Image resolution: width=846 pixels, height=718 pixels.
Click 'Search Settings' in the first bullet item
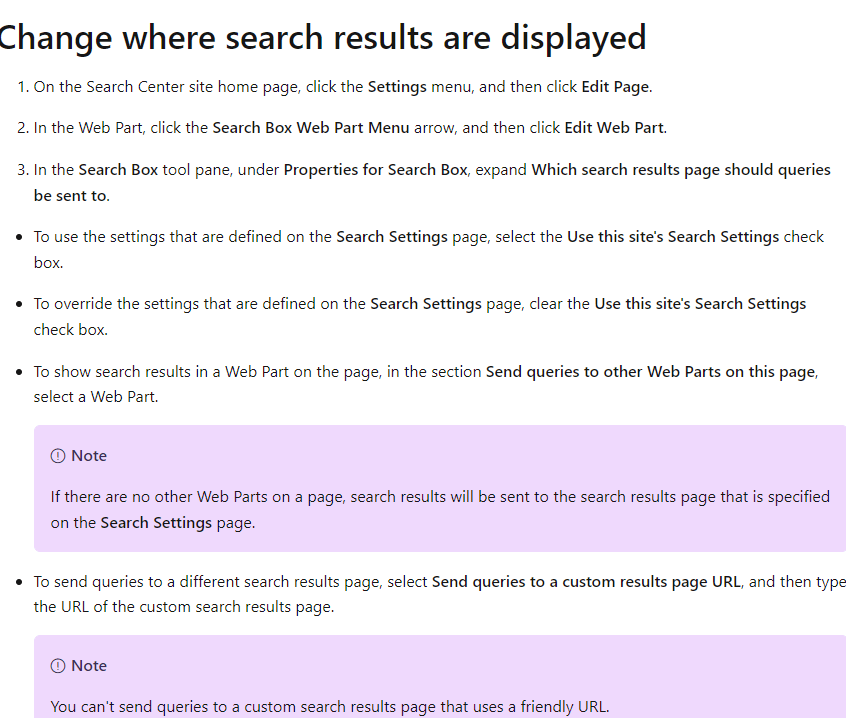coord(392,237)
